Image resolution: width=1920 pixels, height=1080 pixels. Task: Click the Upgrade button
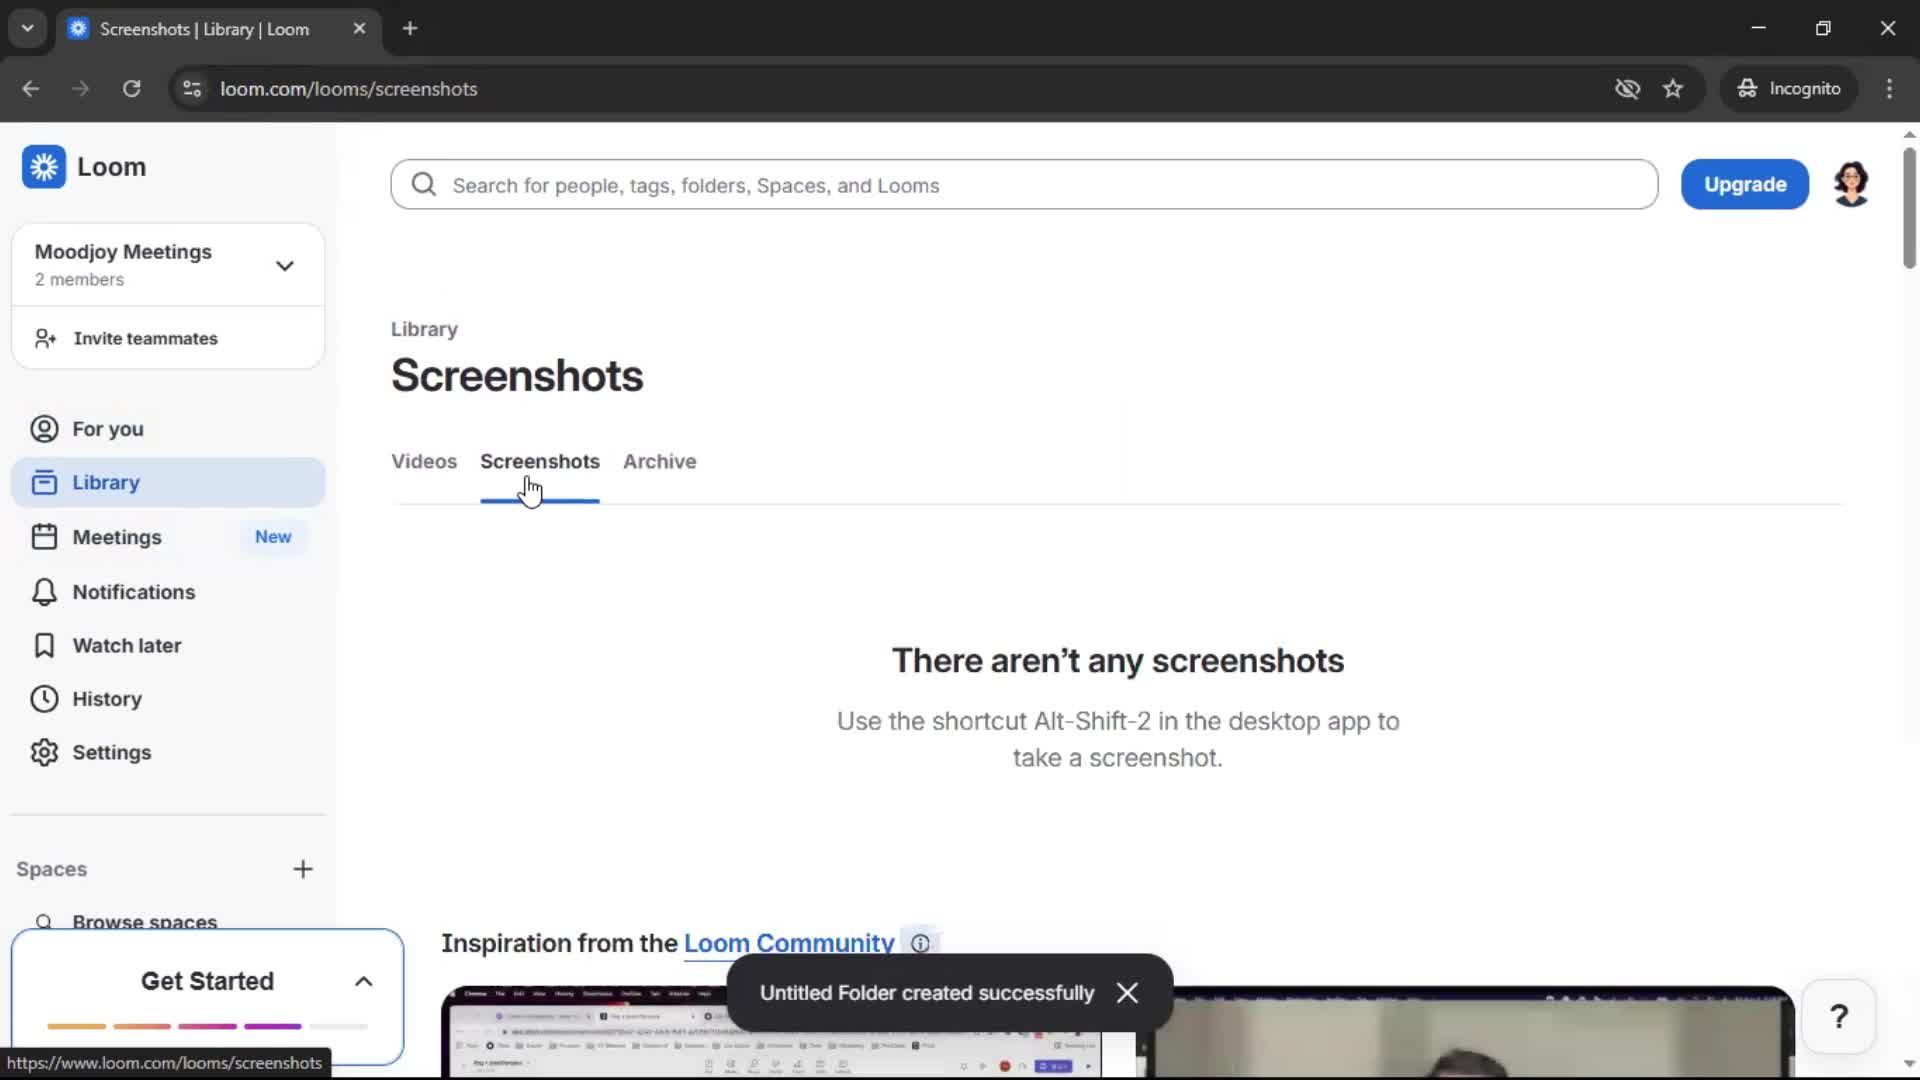point(1744,184)
